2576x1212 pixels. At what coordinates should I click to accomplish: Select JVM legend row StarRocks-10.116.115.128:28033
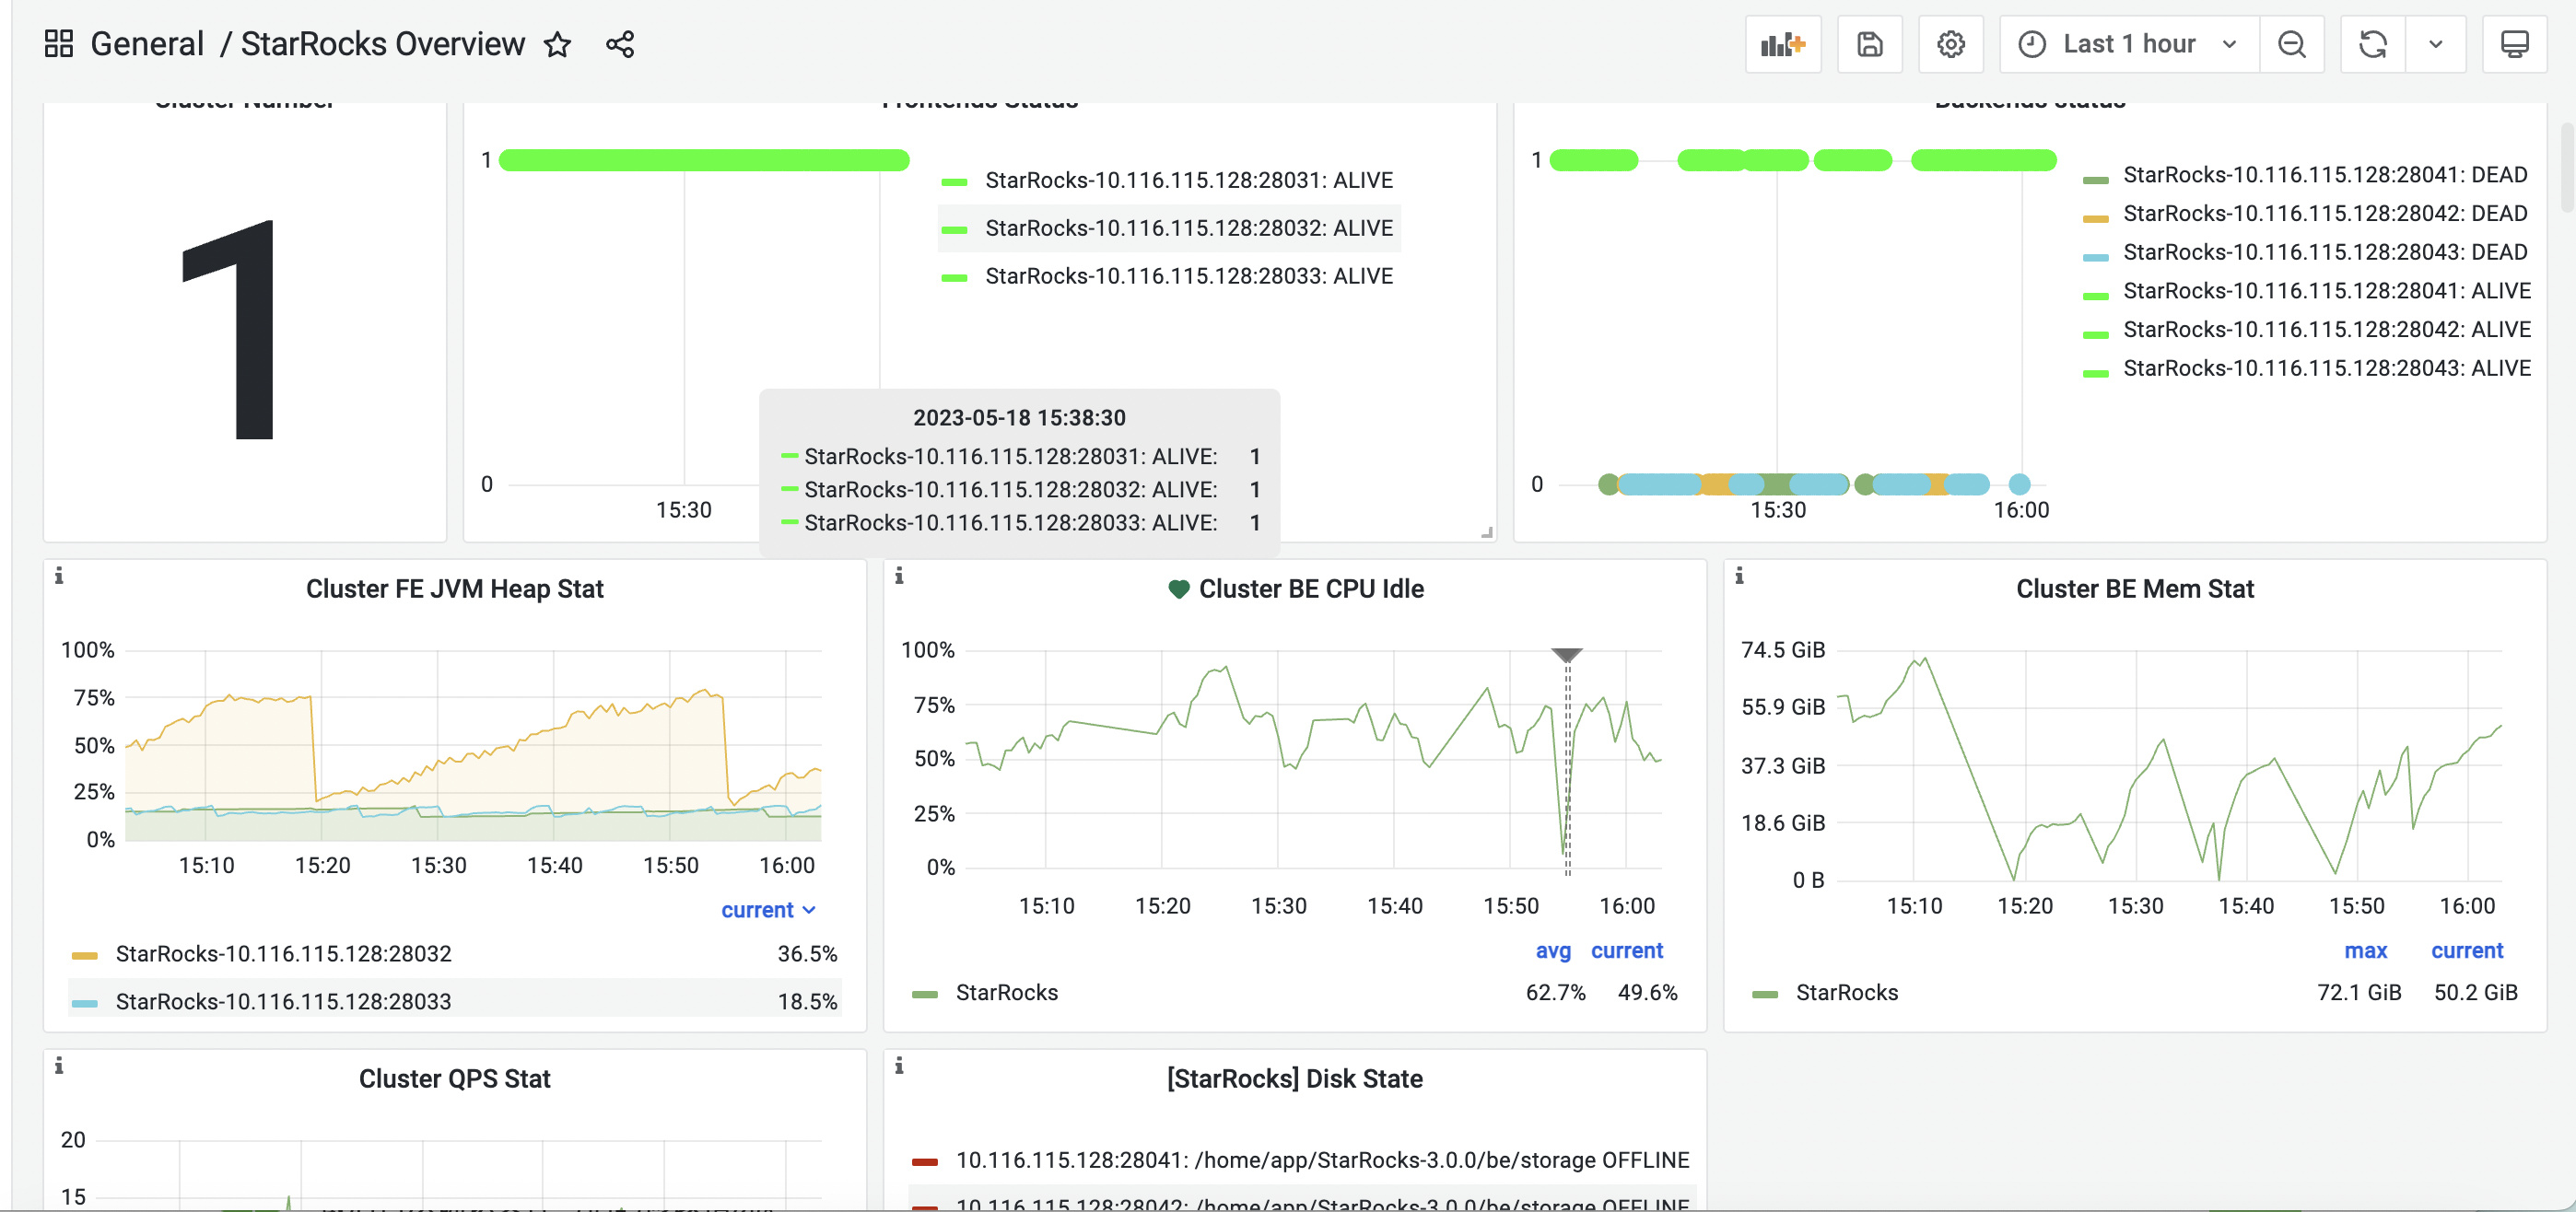click(283, 1001)
